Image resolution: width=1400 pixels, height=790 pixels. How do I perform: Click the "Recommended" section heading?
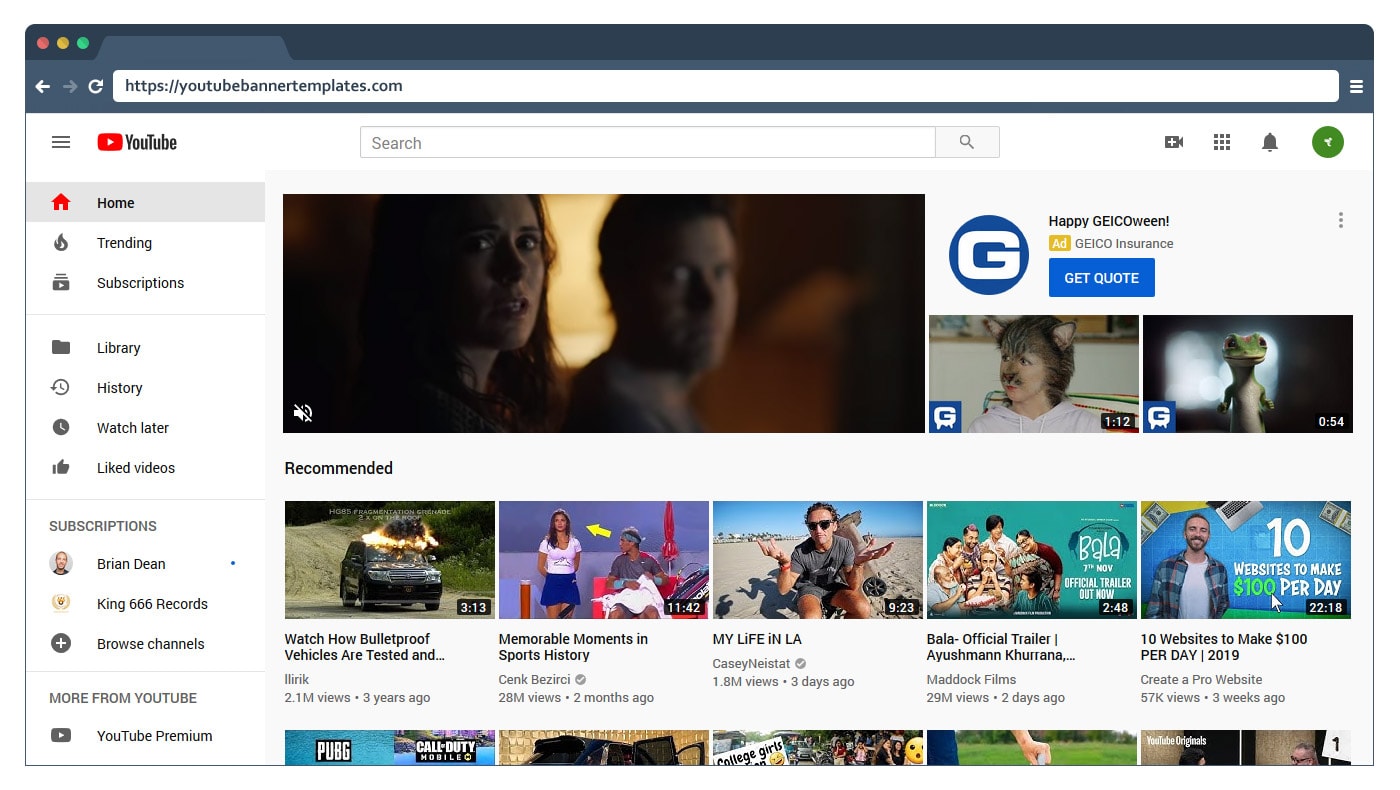tap(339, 468)
